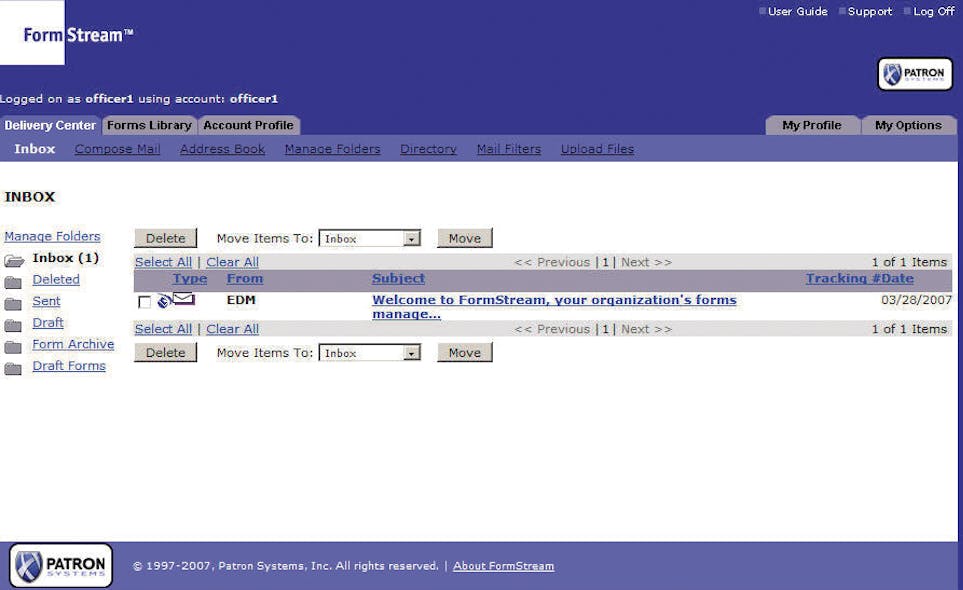Open the User Guide link
The image size is (963, 590).
pos(798,11)
